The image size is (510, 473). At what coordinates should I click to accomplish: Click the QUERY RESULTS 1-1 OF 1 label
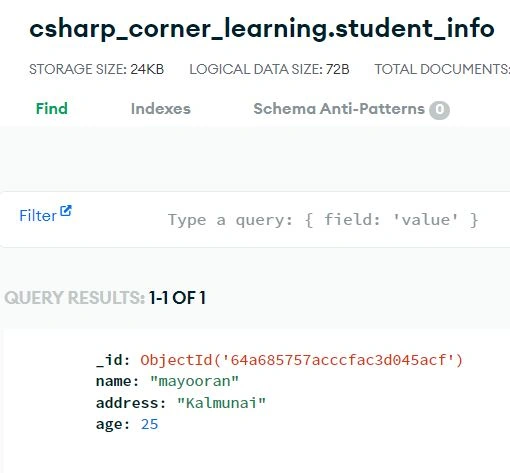point(105,298)
